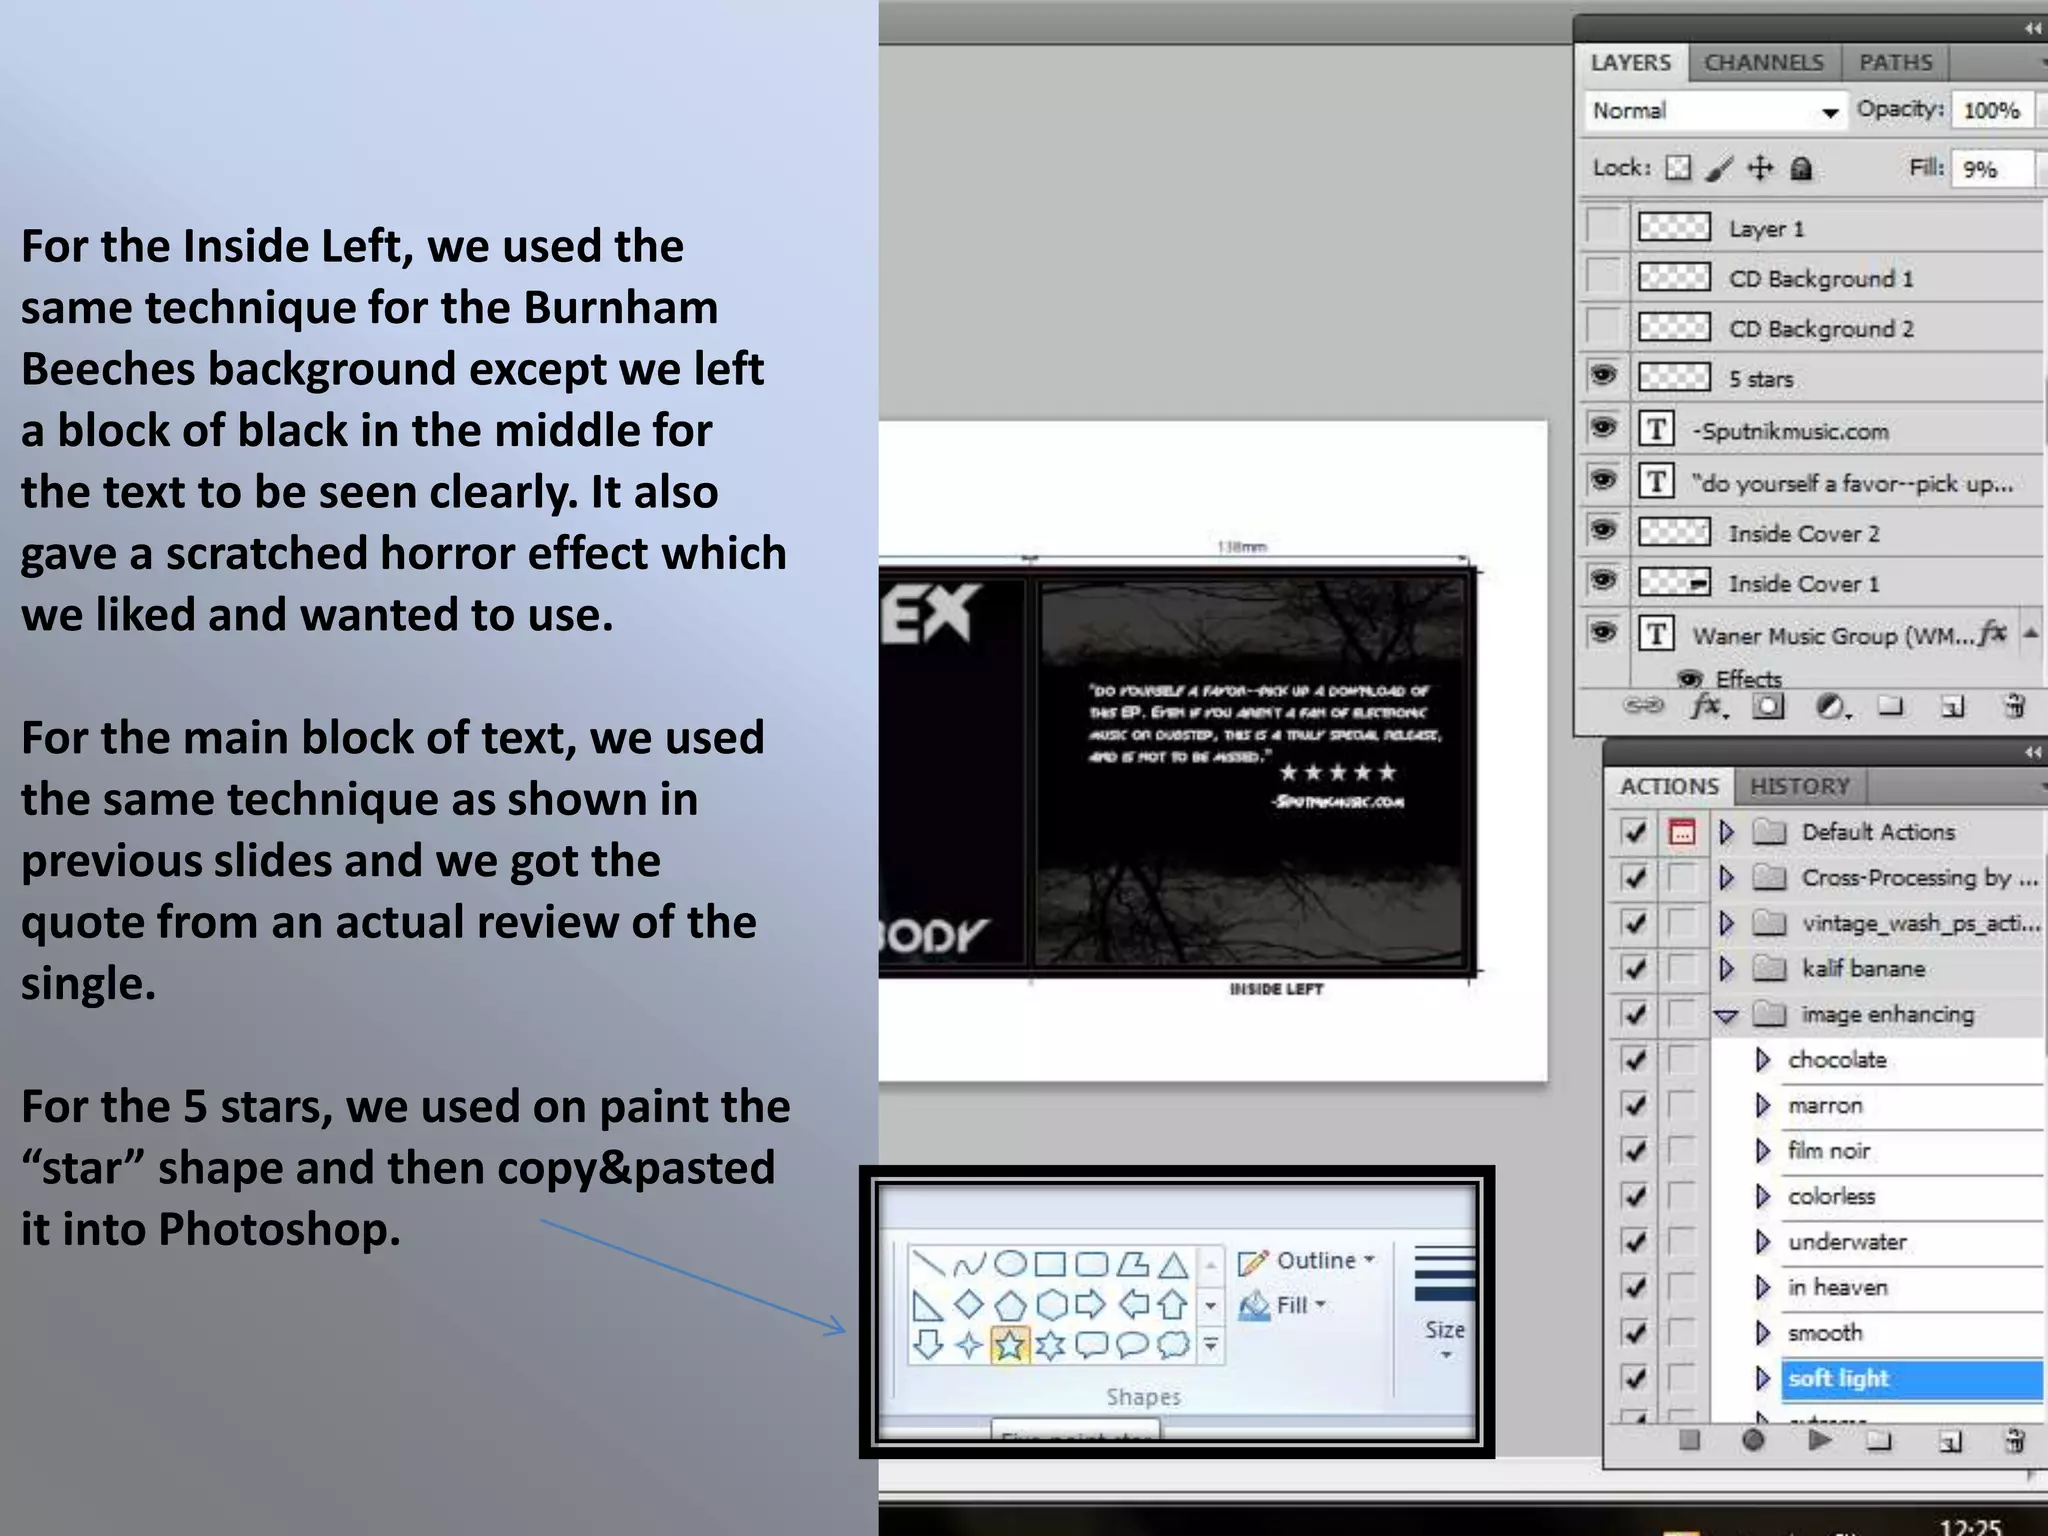
Task: Click the Fill percentage field
Action: point(1993,168)
